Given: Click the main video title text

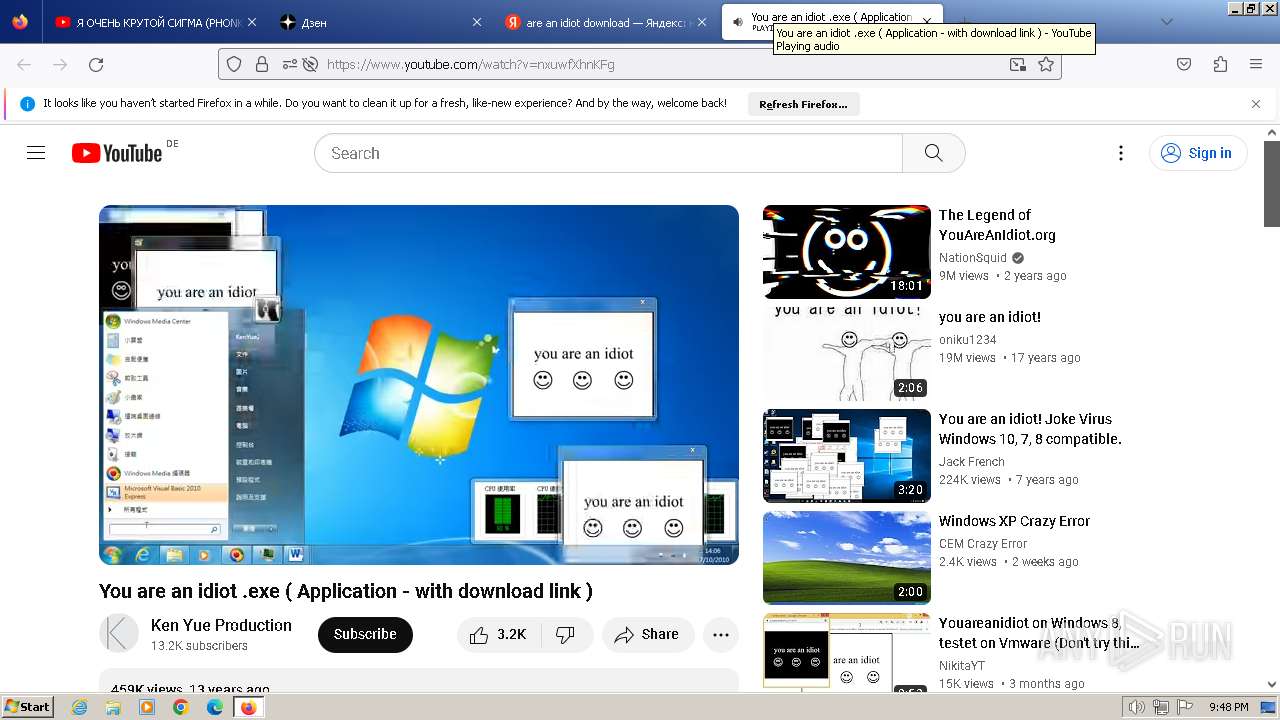Looking at the screenshot, I should pos(346,591).
